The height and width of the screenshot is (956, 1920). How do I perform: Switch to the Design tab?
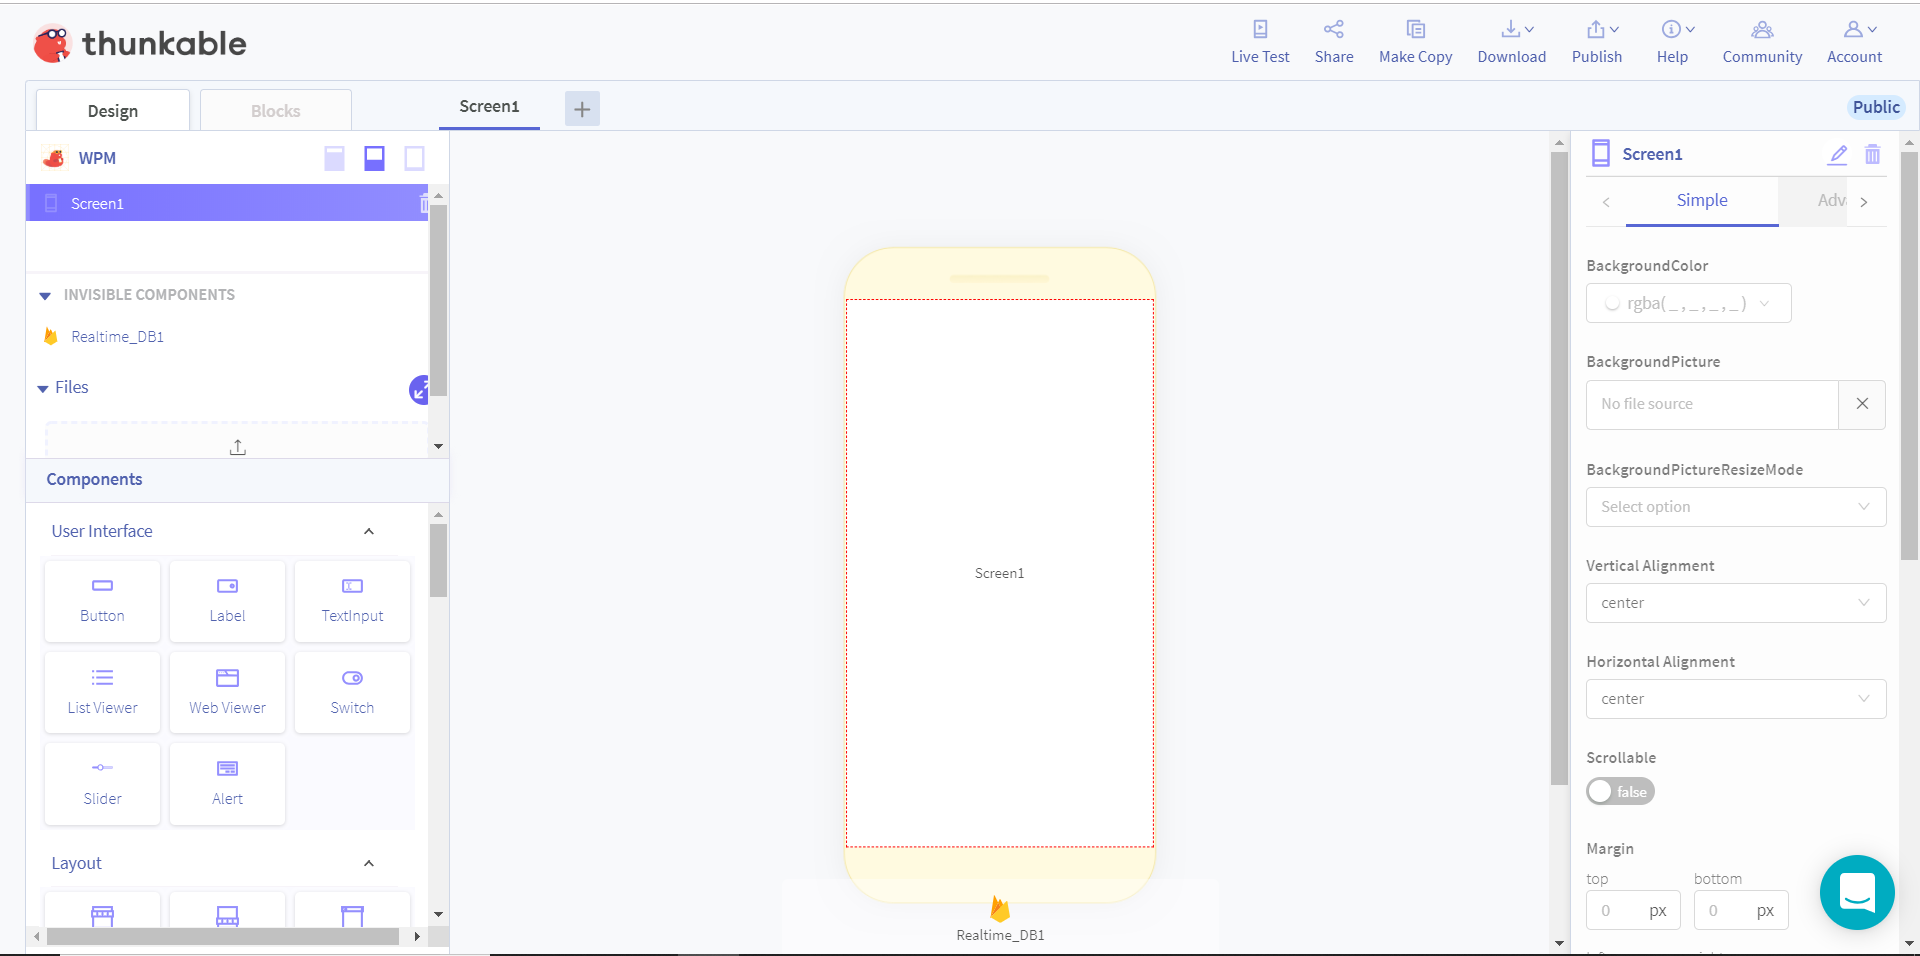click(x=113, y=110)
